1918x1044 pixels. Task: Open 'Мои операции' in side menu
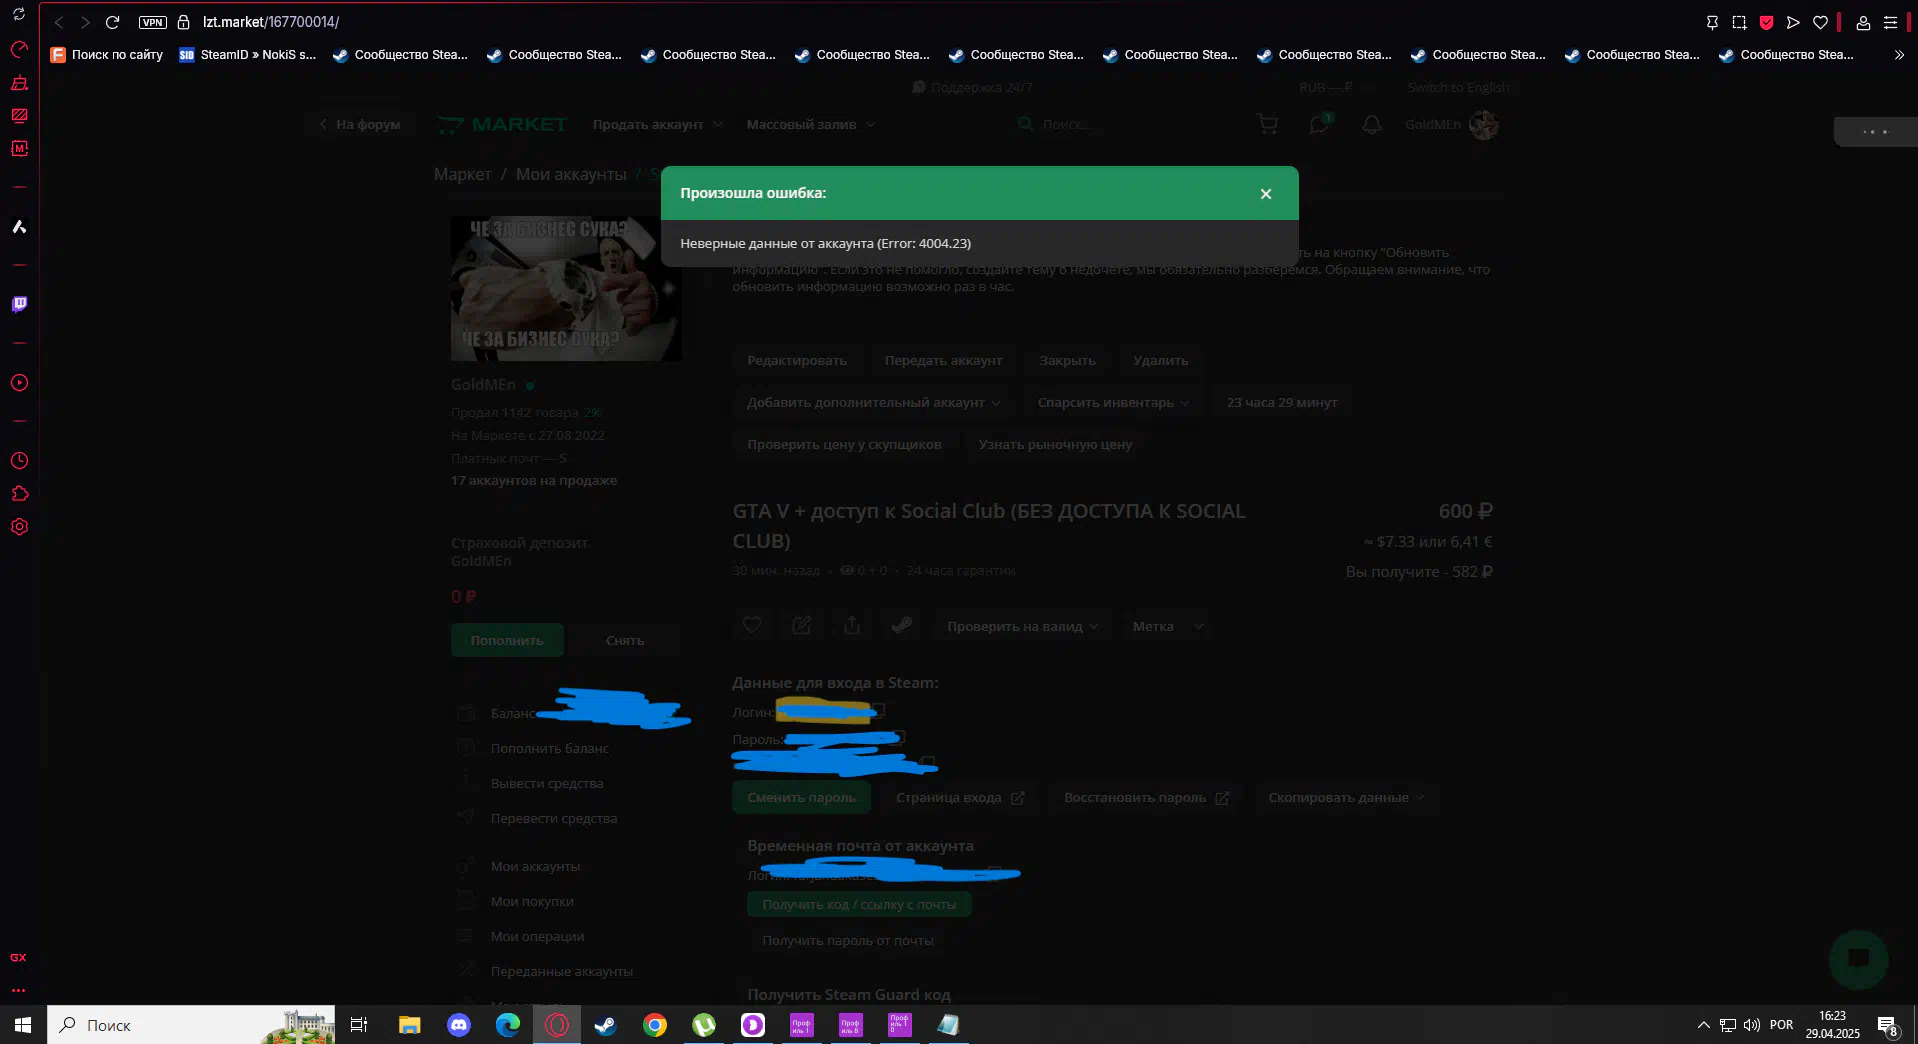click(x=537, y=936)
